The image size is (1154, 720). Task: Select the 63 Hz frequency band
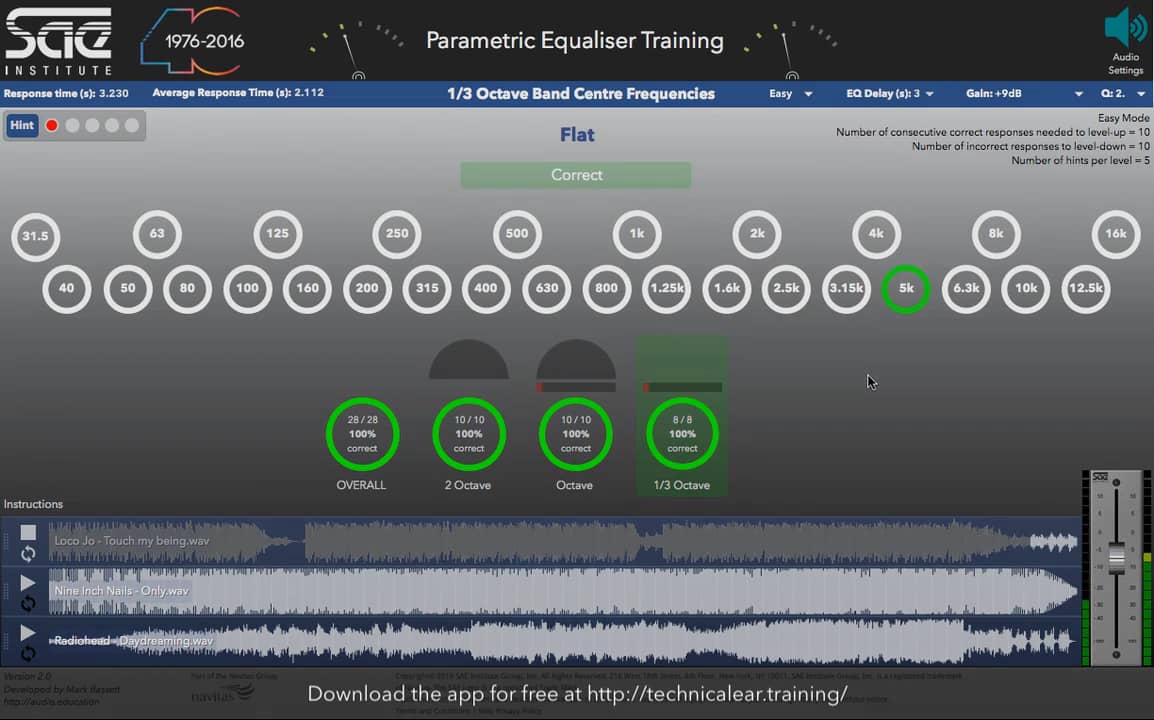click(157, 233)
